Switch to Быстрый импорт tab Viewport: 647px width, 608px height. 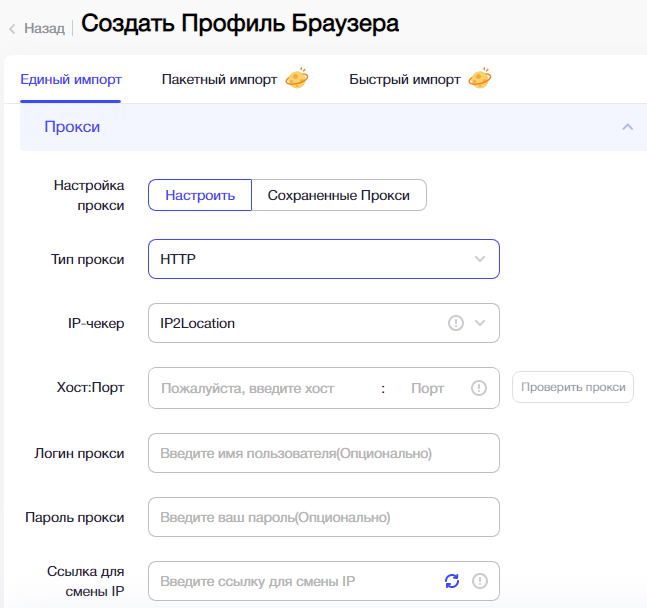coord(405,79)
